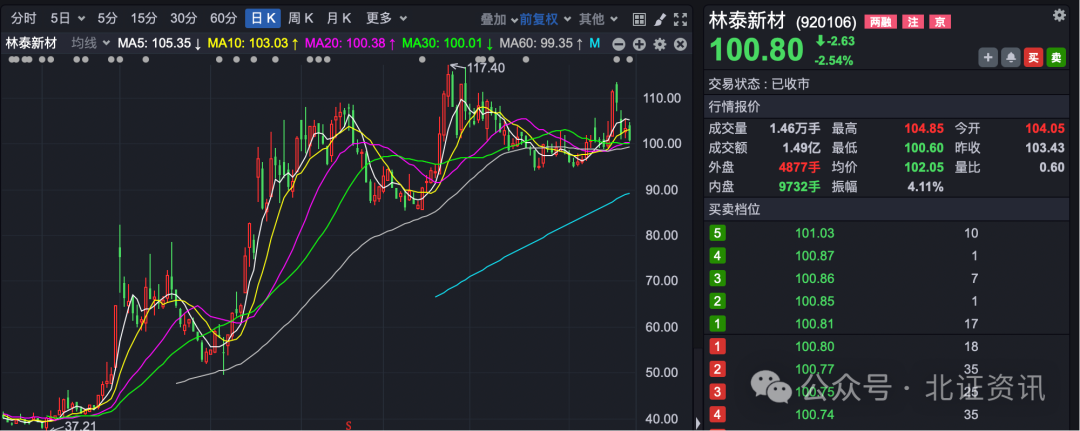Switch to 15分 chart period
Image resolution: width=1080 pixels, height=431 pixels.
tap(144, 19)
